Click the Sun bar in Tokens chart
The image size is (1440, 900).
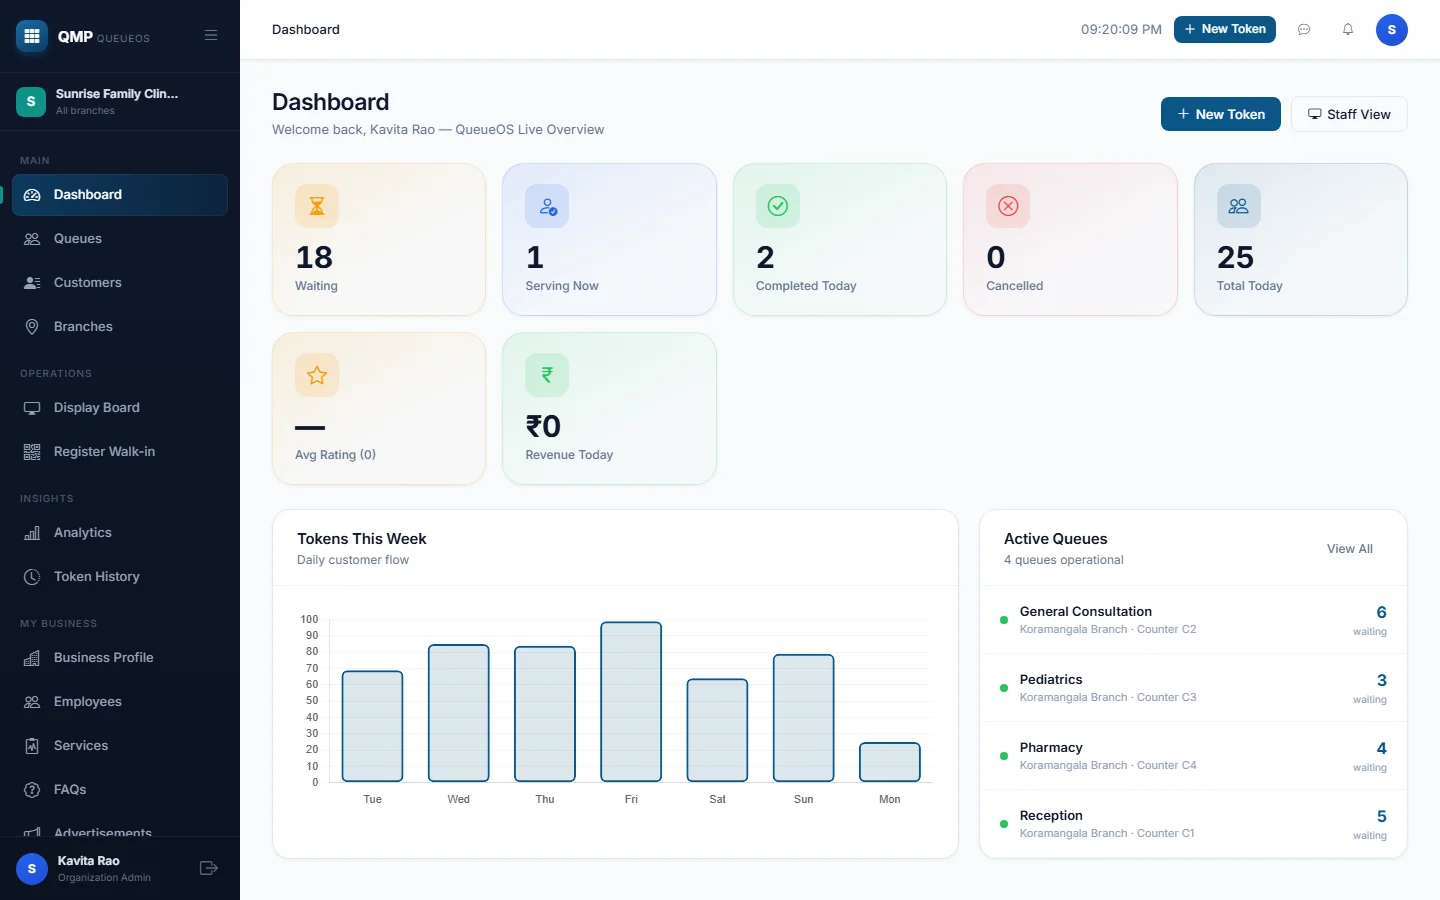tap(804, 718)
